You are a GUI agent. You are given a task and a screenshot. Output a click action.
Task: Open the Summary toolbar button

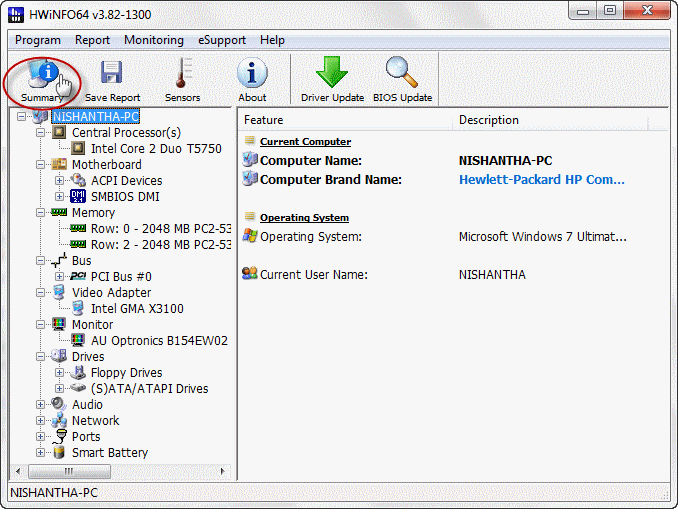pyautogui.click(x=42, y=80)
